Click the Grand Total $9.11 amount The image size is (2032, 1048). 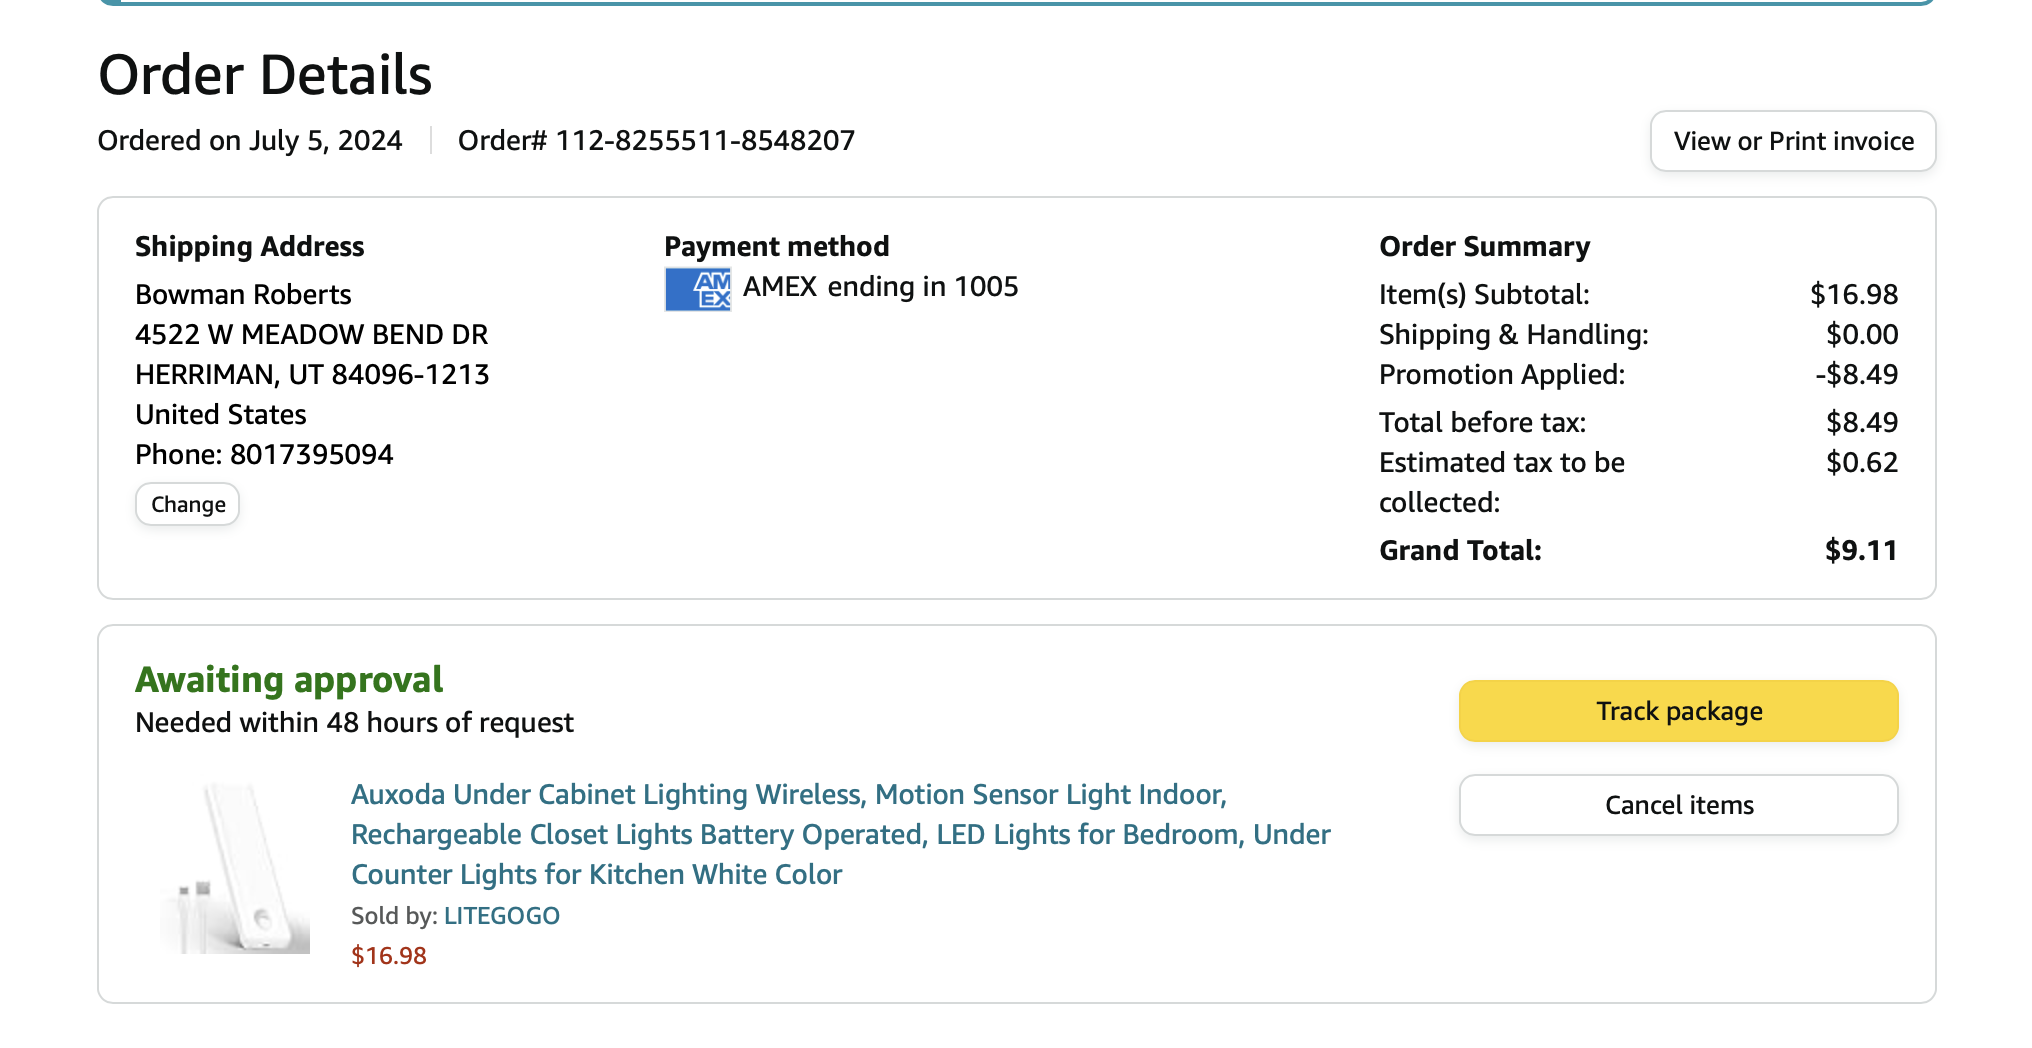pyautogui.click(x=1861, y=550)
